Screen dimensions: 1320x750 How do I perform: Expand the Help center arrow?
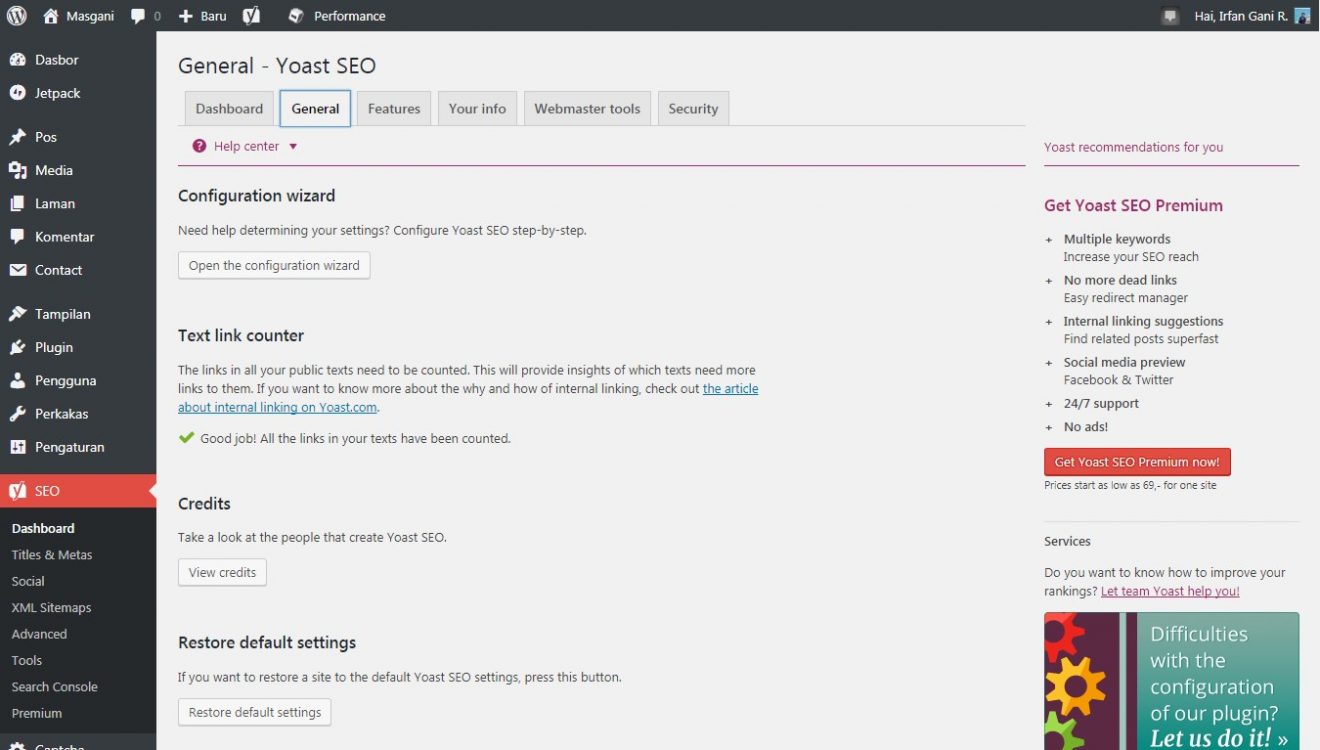pyautogui.click(x=293, y=146)
